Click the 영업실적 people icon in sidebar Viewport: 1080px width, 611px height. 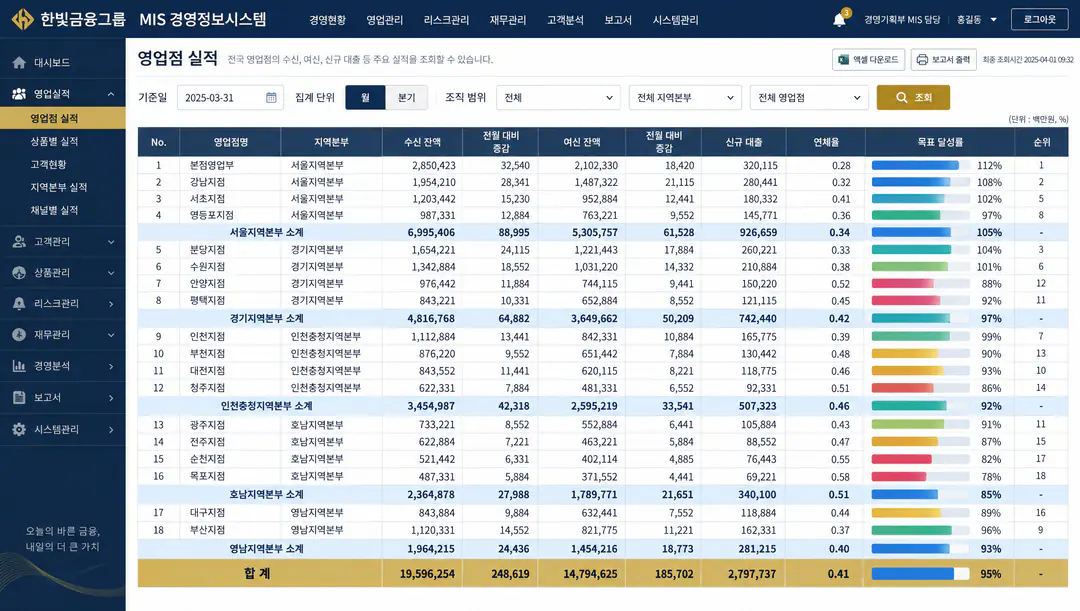coord(19,94)
